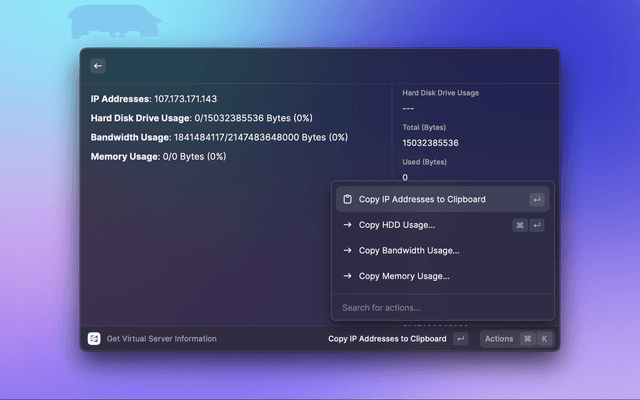The image size is (640, 400).
Task: Open the Copy Bandwidth Usage... submenu
Action: point(409,250)
